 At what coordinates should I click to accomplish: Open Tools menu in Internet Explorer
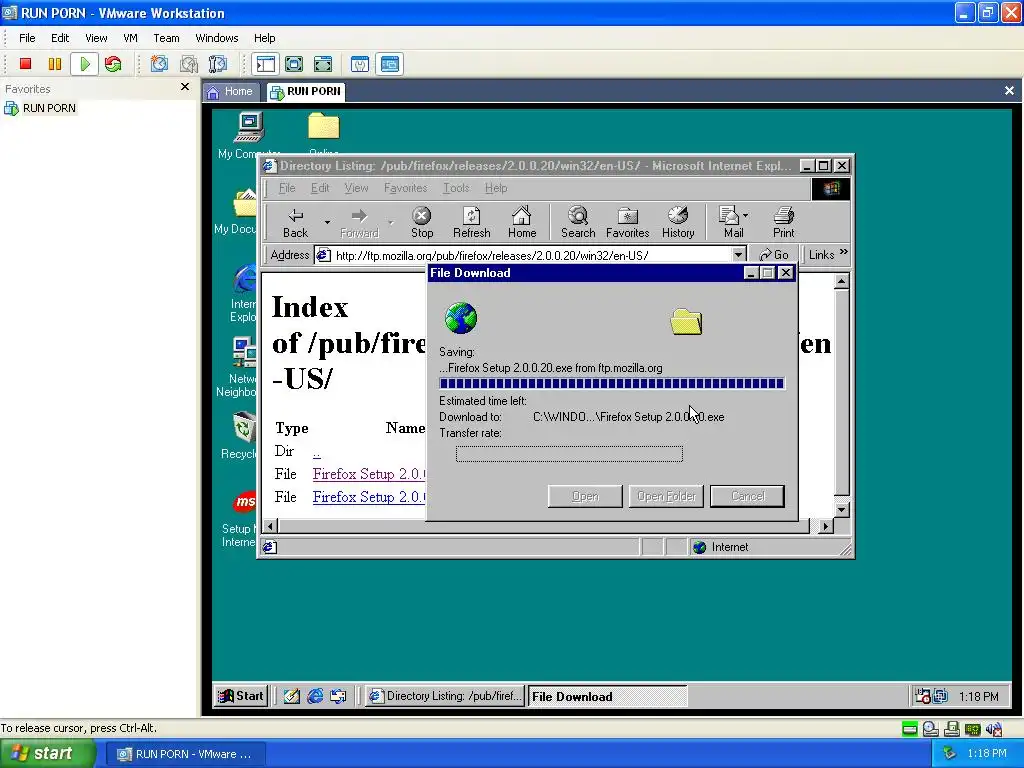tap(456, 188)
